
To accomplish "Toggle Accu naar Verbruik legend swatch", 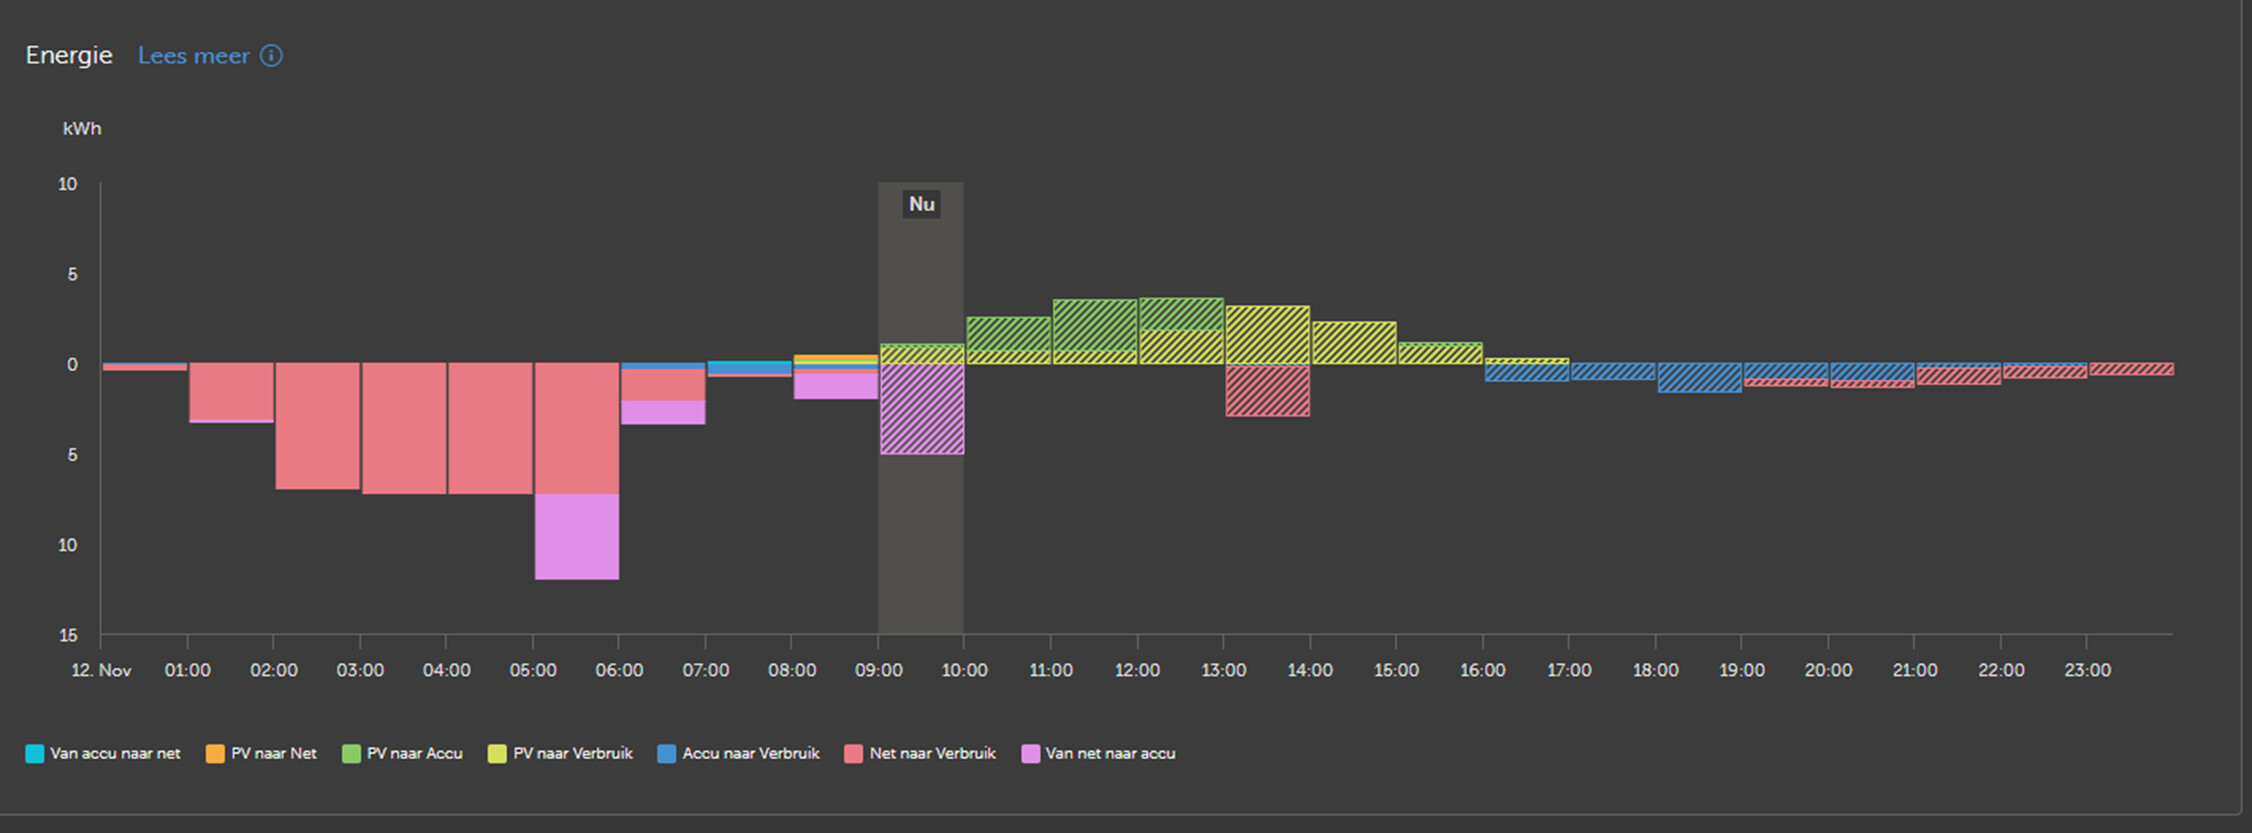I will [666, 754].
